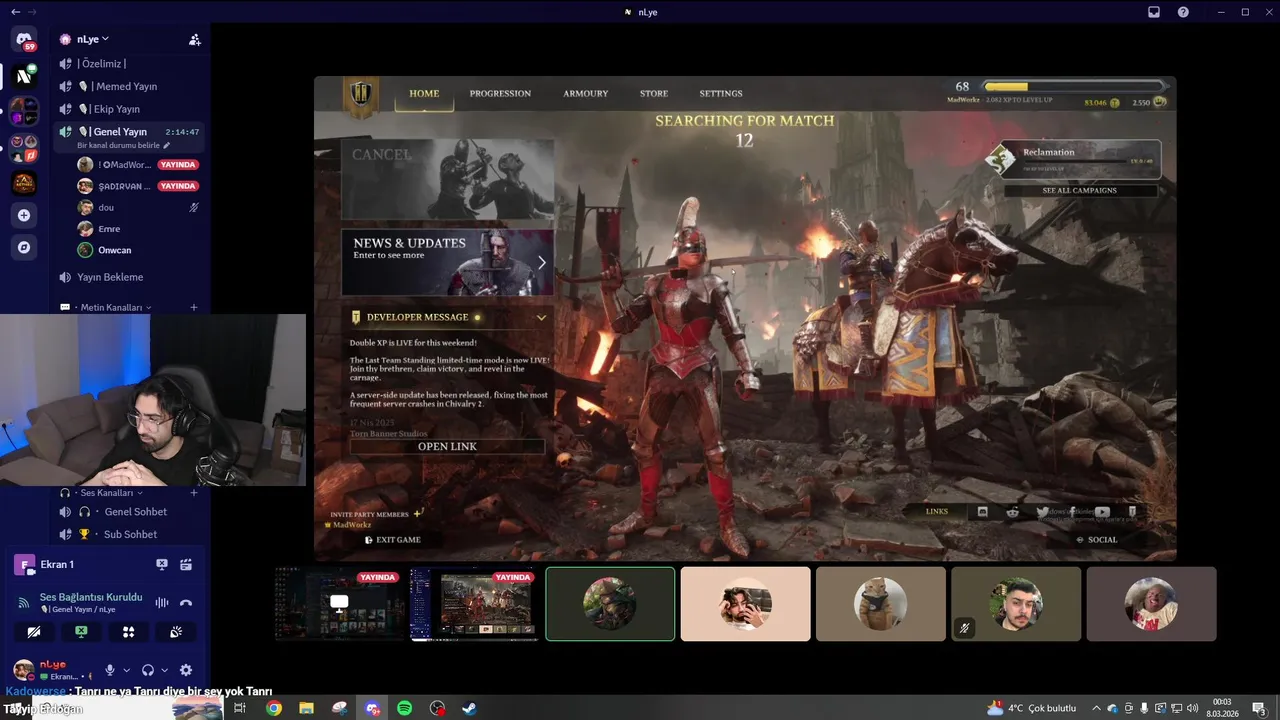This screenshot has width=1280, height=720.
Task: Open Discord direct messages home icon
Action: tap(24, 40)
